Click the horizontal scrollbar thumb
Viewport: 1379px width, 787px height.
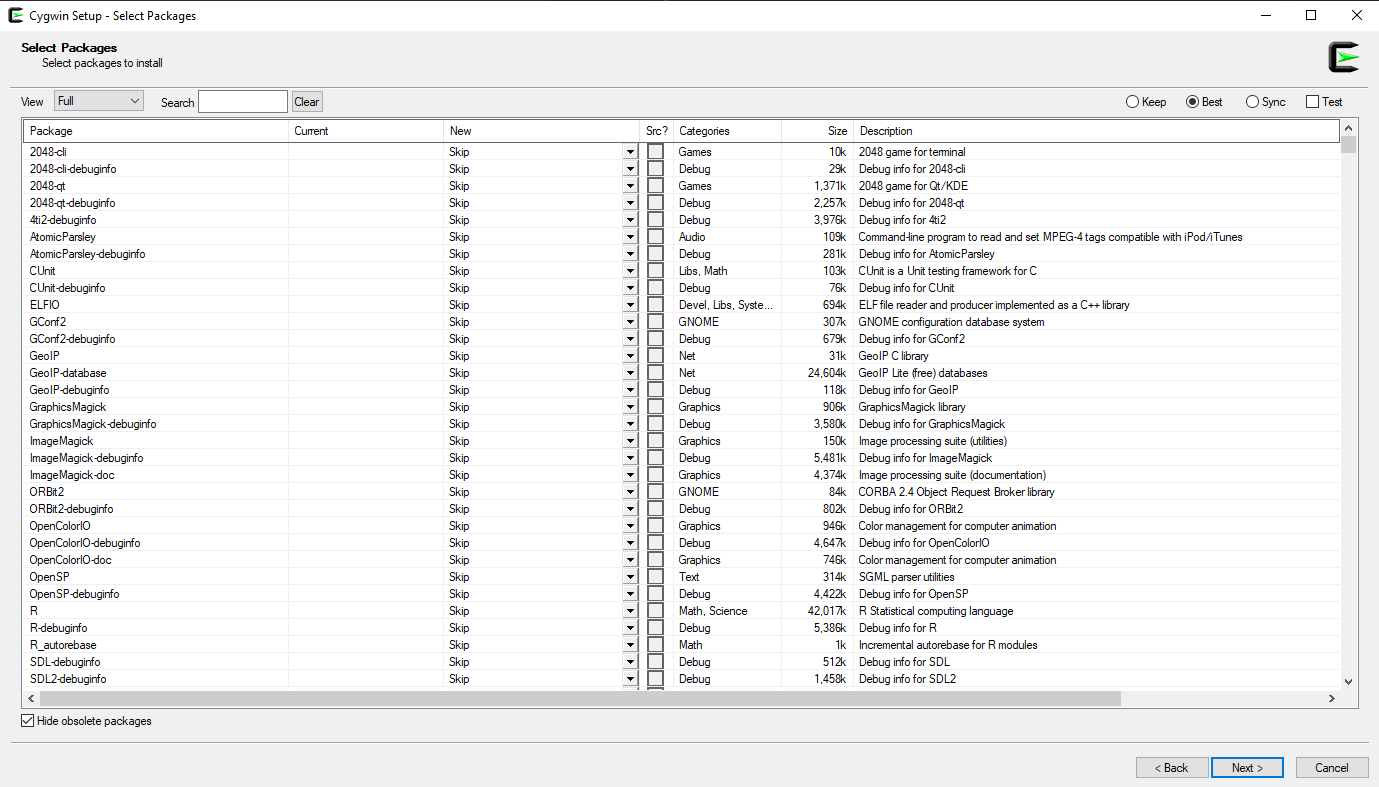tap(581, 698)
